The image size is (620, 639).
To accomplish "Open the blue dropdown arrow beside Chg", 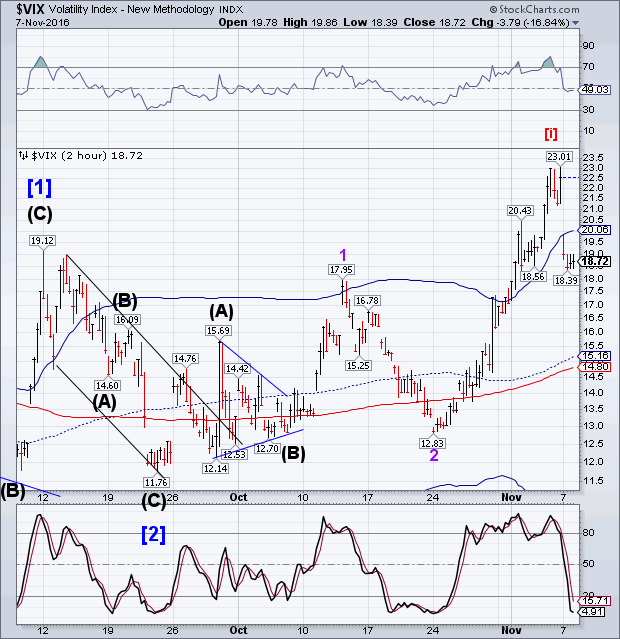I will (x=575, y=23).
